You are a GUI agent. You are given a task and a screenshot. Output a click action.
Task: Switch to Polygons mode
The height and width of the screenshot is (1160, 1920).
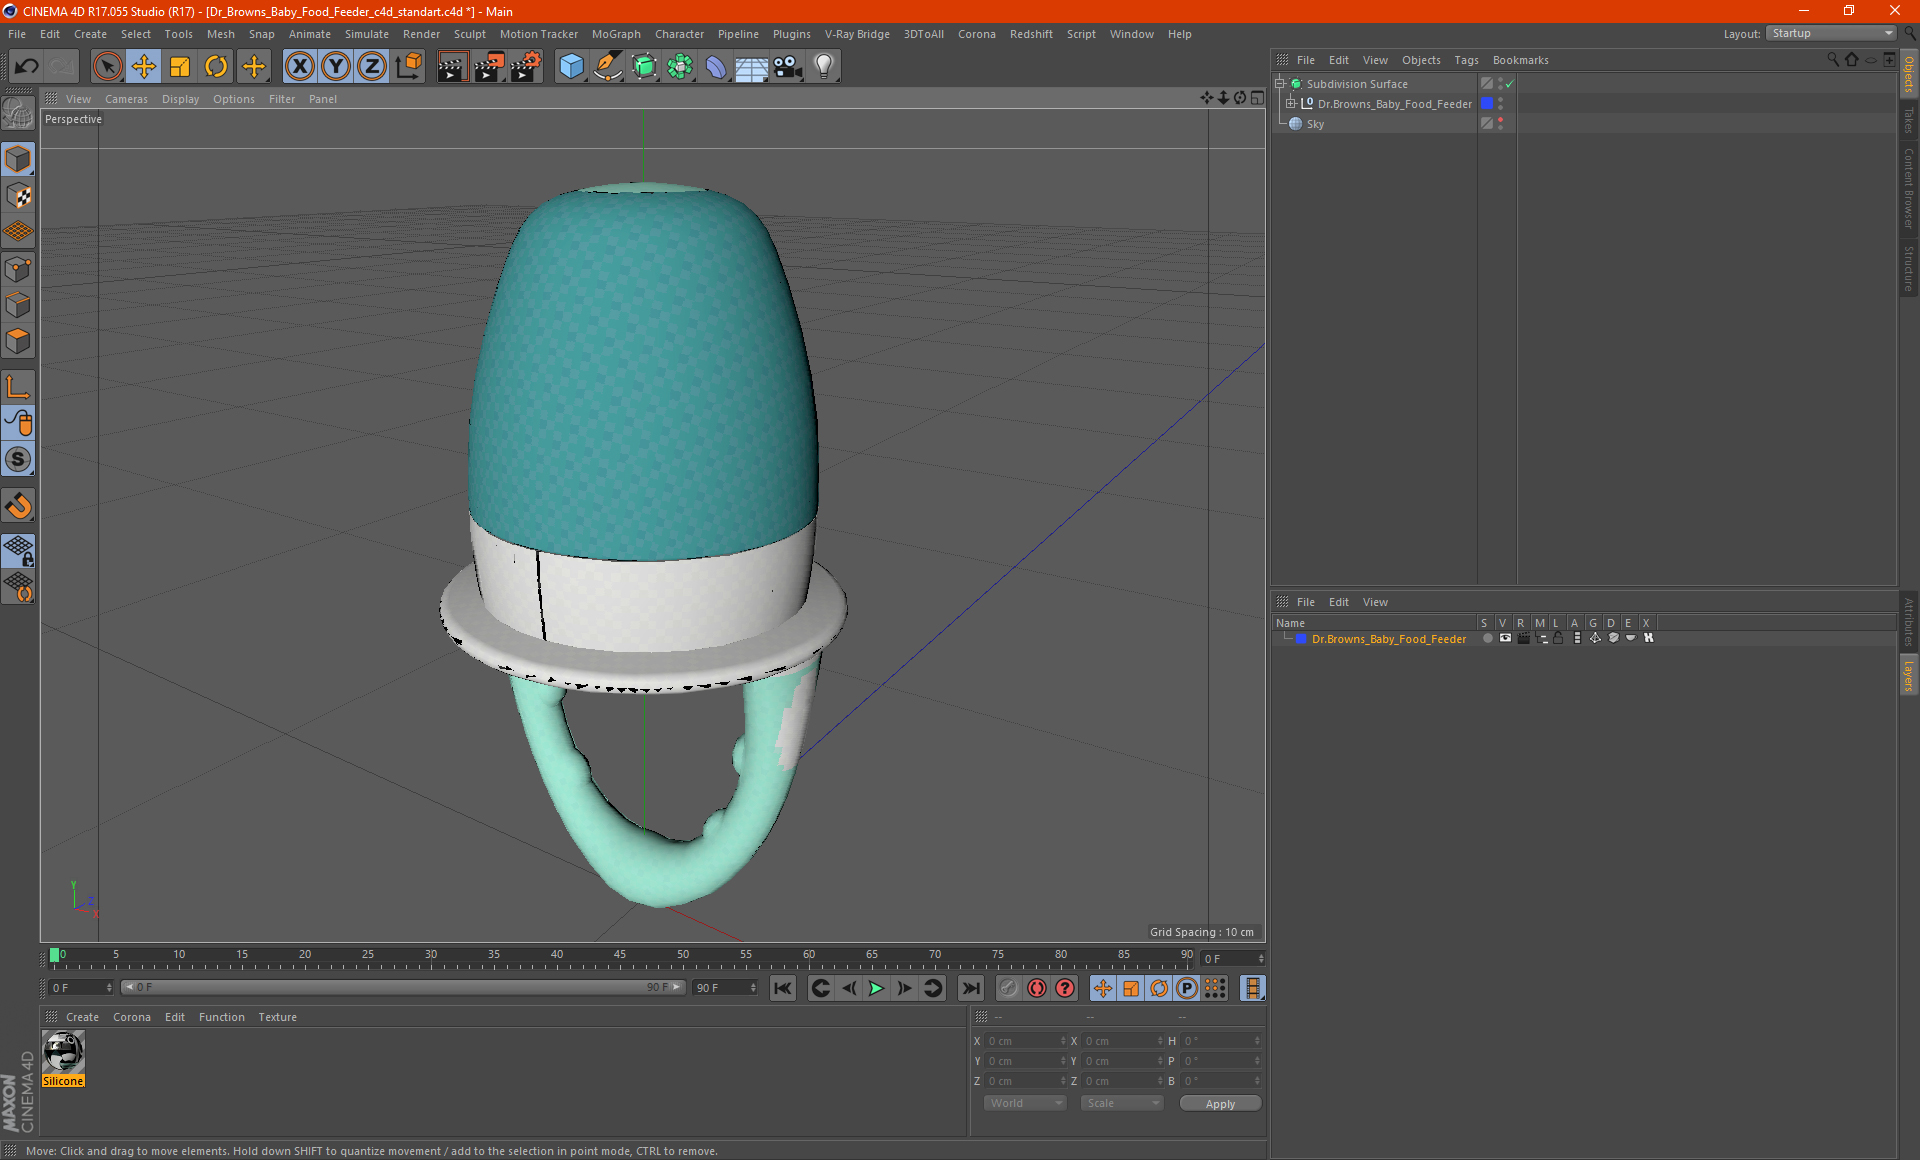pos(18,341)
